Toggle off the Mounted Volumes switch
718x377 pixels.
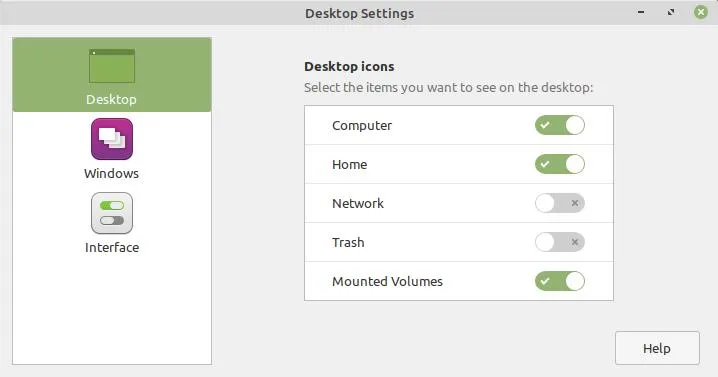[x=560, y=281]
